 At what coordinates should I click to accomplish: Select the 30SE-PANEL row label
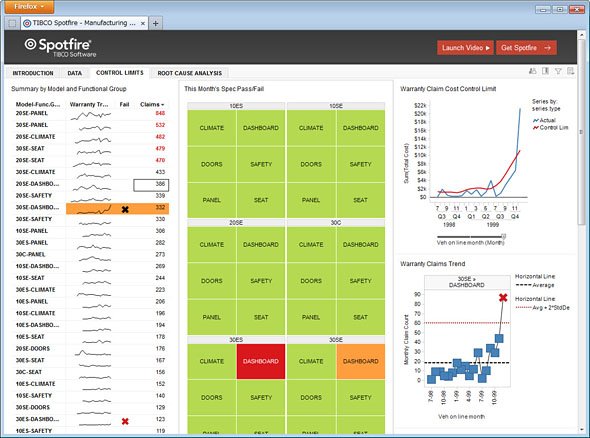[32, 125]
